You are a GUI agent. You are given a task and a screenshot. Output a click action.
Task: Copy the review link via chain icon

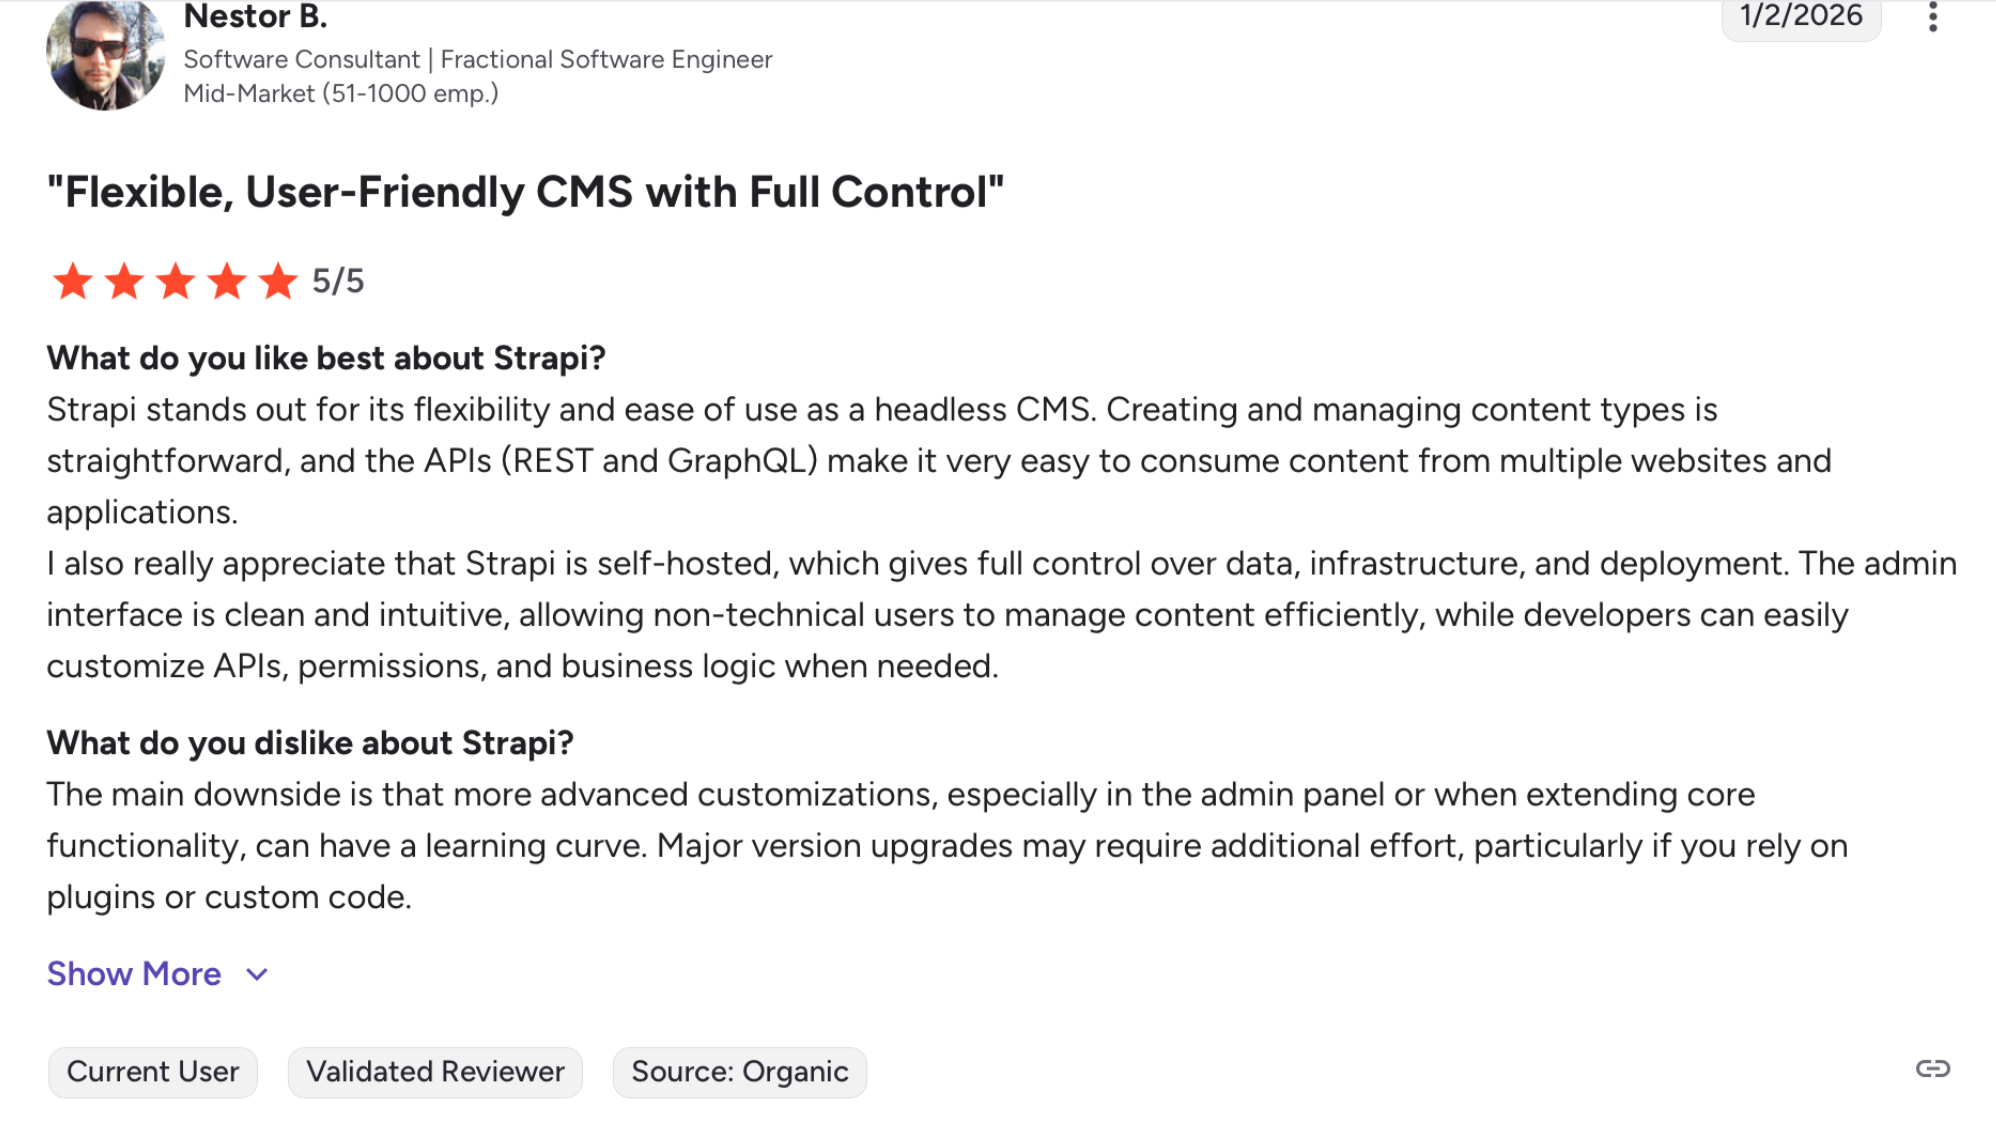1932,1069
